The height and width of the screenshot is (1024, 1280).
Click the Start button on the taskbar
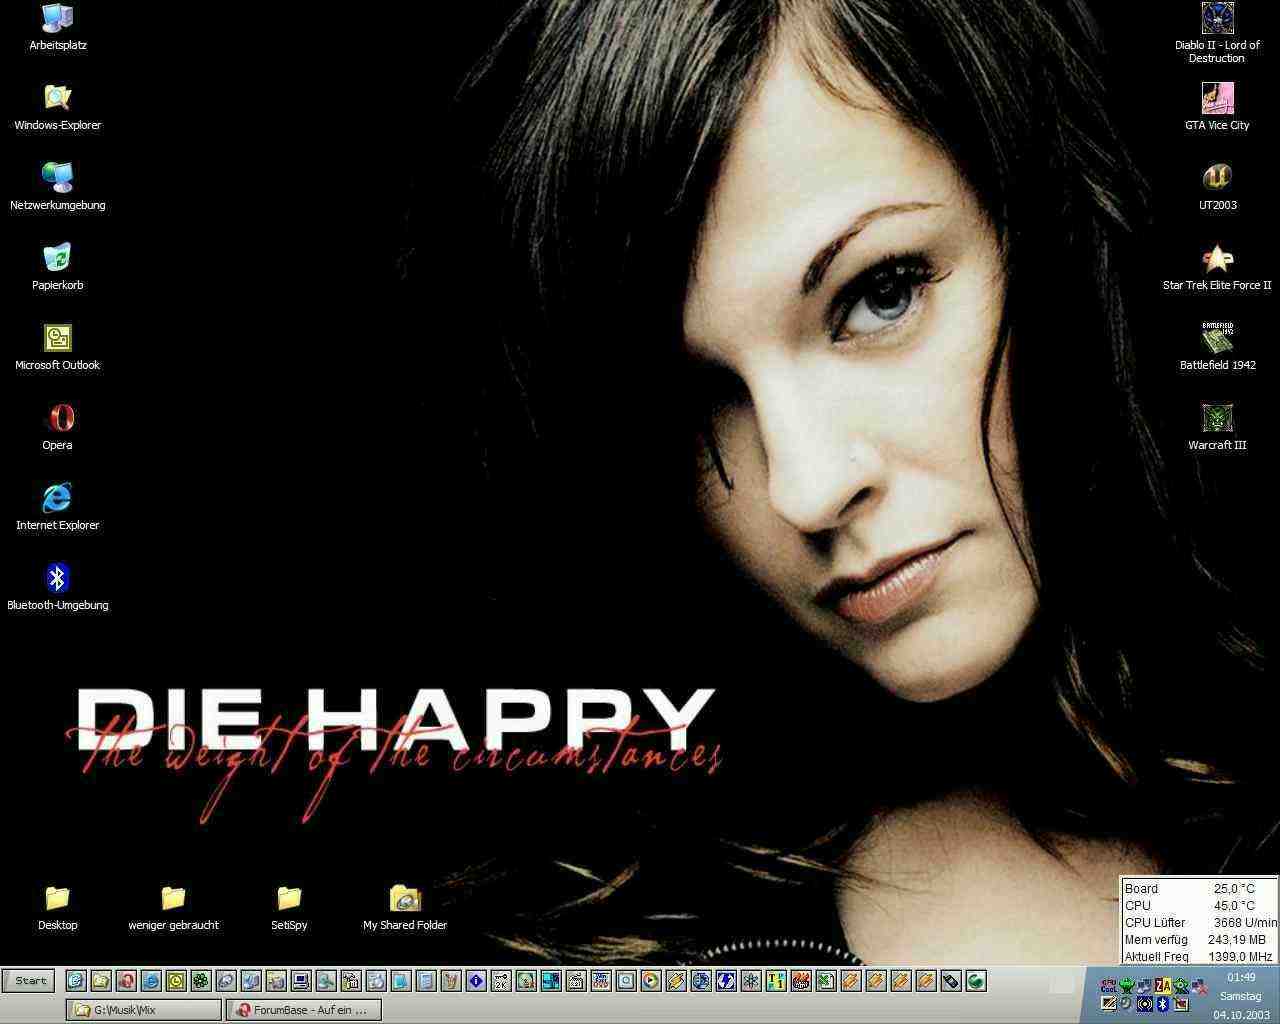[x=29, y=981]
